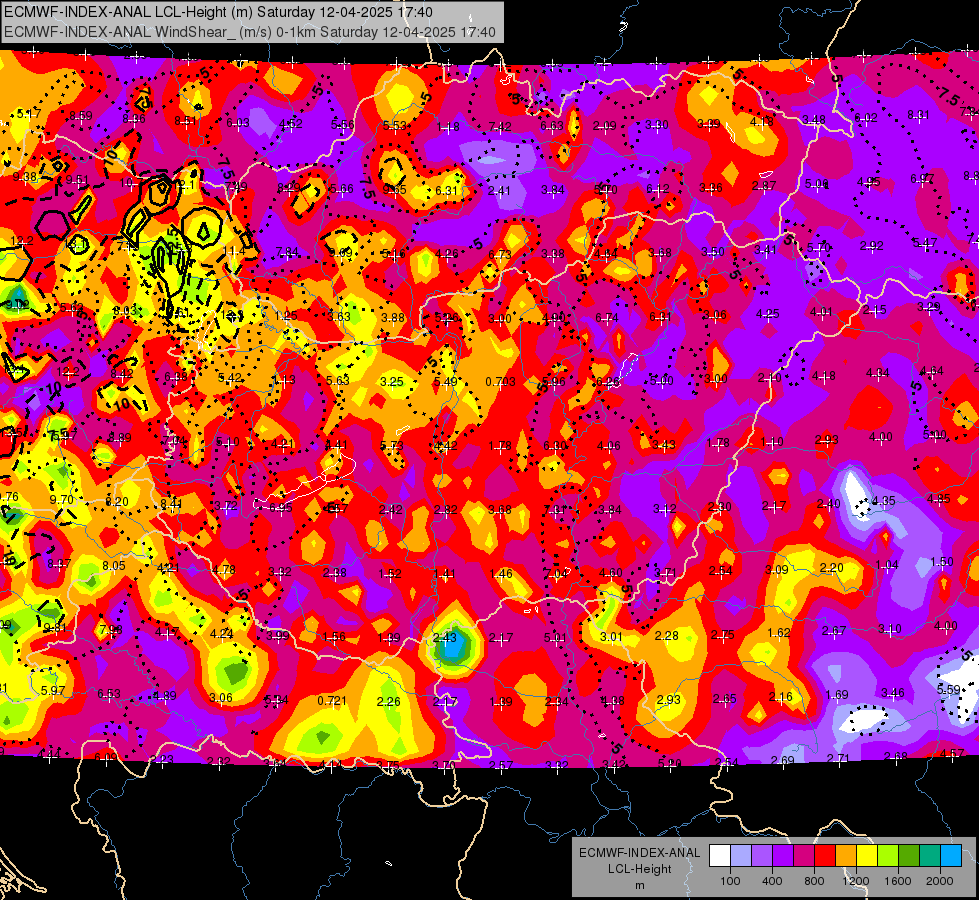Image resolution: width=979 pixels, height=900 pixels.
Task: Click the legend tick label 400
Action: (772, 881)
